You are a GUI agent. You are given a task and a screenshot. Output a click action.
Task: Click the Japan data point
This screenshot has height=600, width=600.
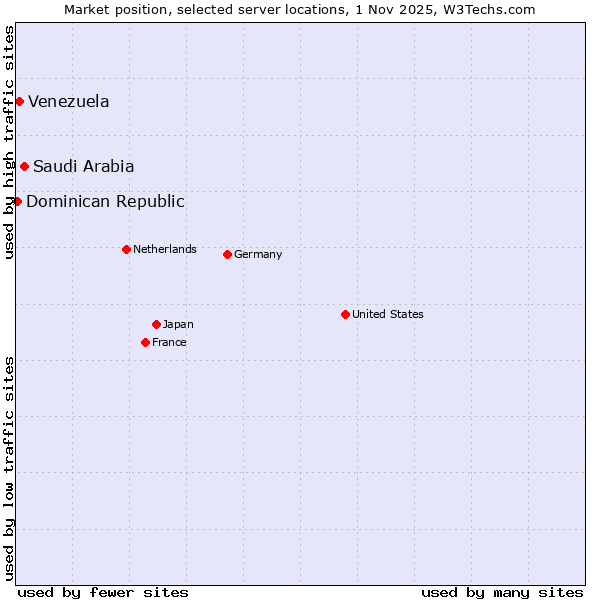[156, 324]
